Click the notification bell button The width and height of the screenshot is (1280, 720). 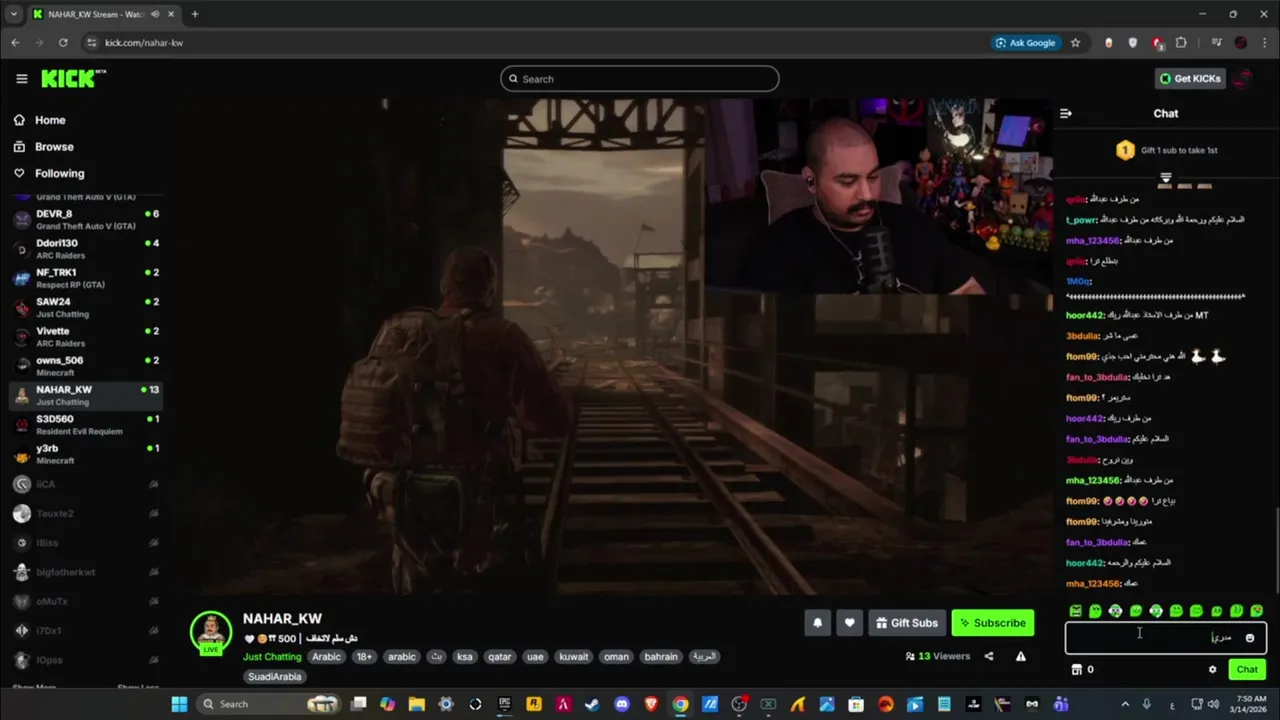pos(817,623)
